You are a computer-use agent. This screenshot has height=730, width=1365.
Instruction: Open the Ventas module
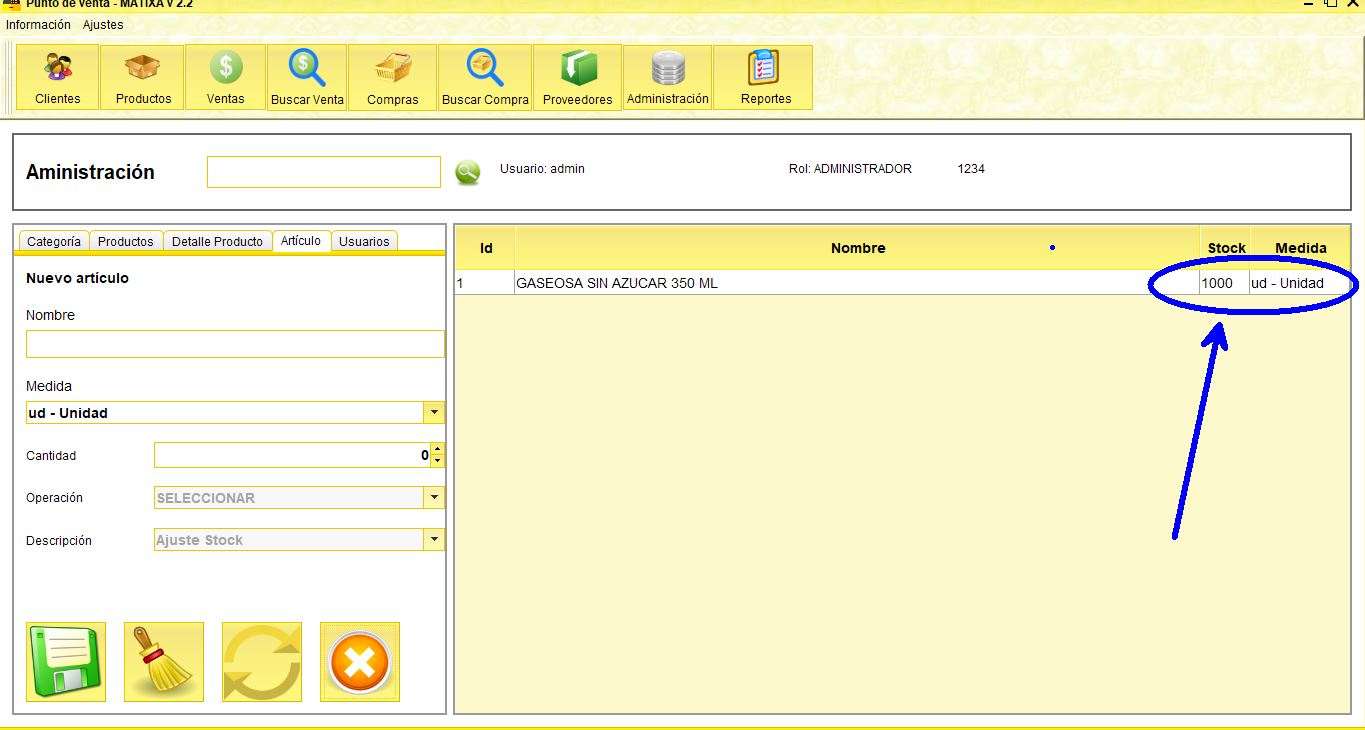tap(225, 76)
